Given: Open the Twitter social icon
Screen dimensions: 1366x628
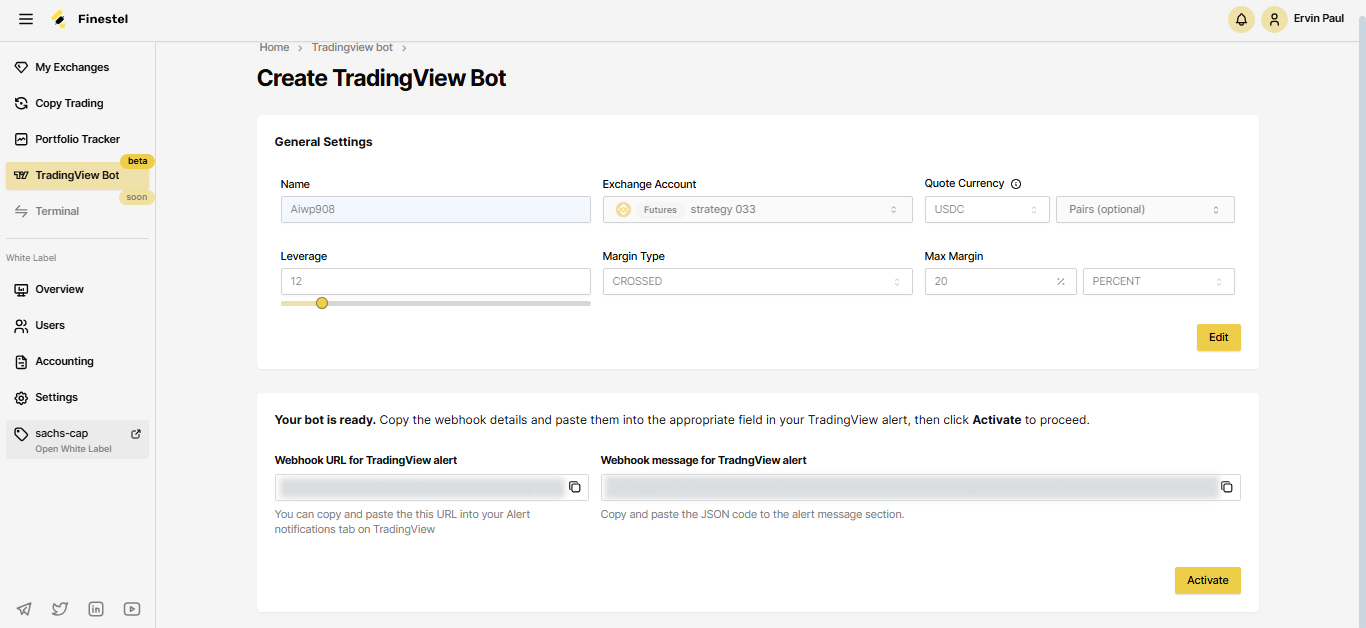Looking at the screenshot, I should (60, 609).
